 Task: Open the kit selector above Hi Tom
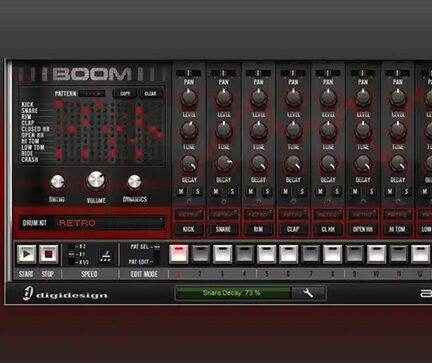[397, 214]
